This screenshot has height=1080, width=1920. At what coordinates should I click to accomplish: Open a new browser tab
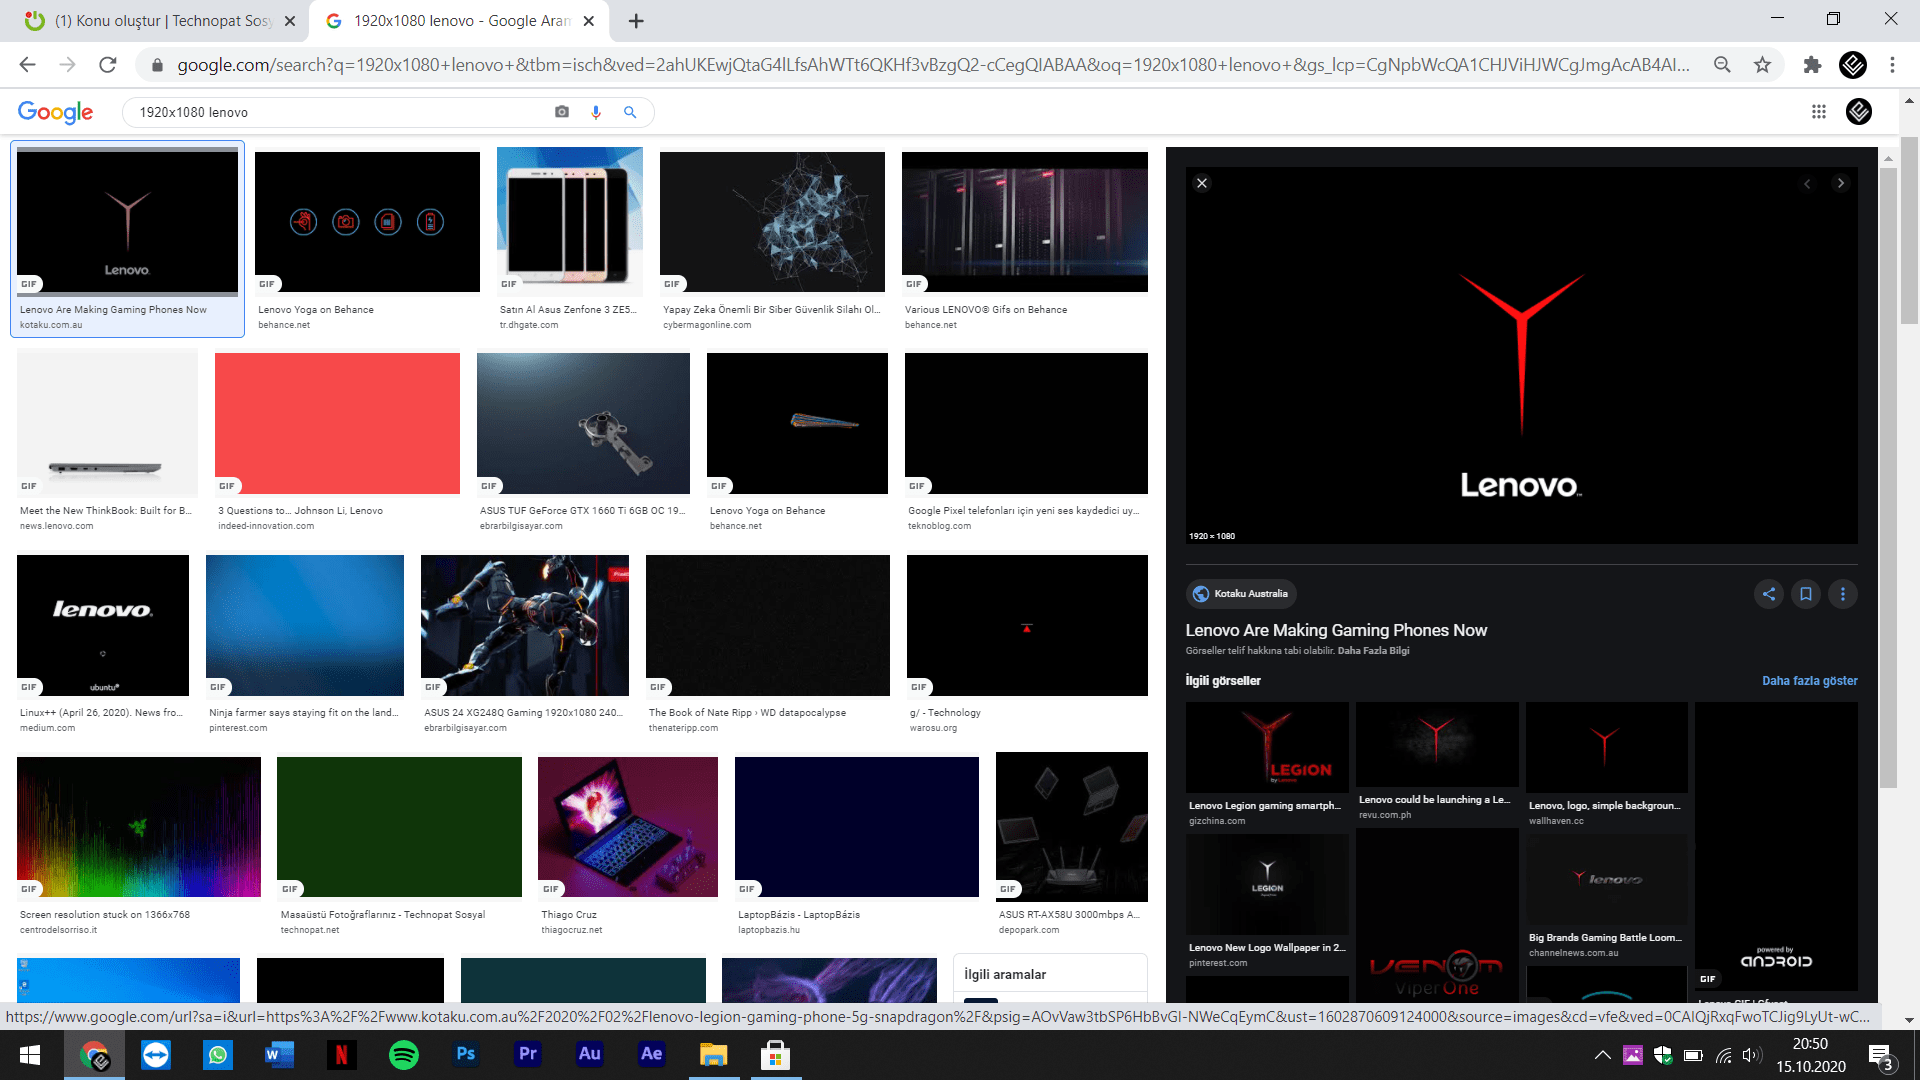click(x=636, y=20)
